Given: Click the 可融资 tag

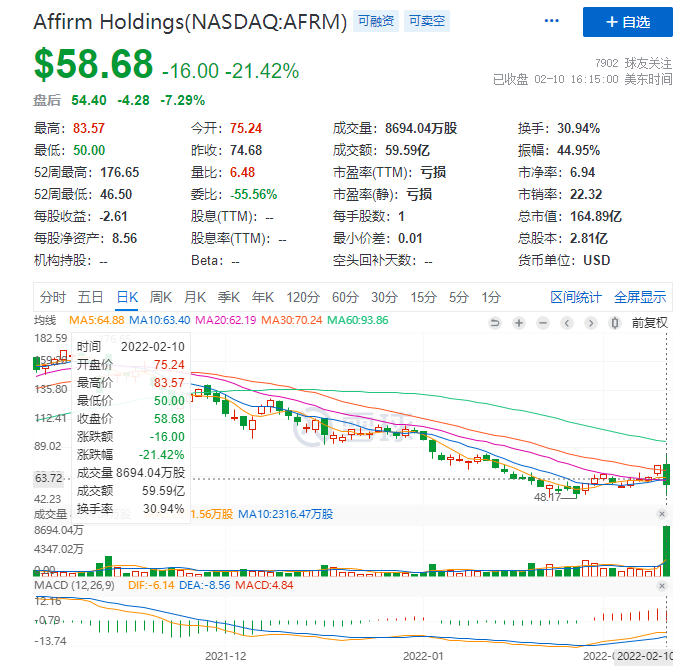Looking at the screenshot, I should pyautogui.click(x=376, y=21).
